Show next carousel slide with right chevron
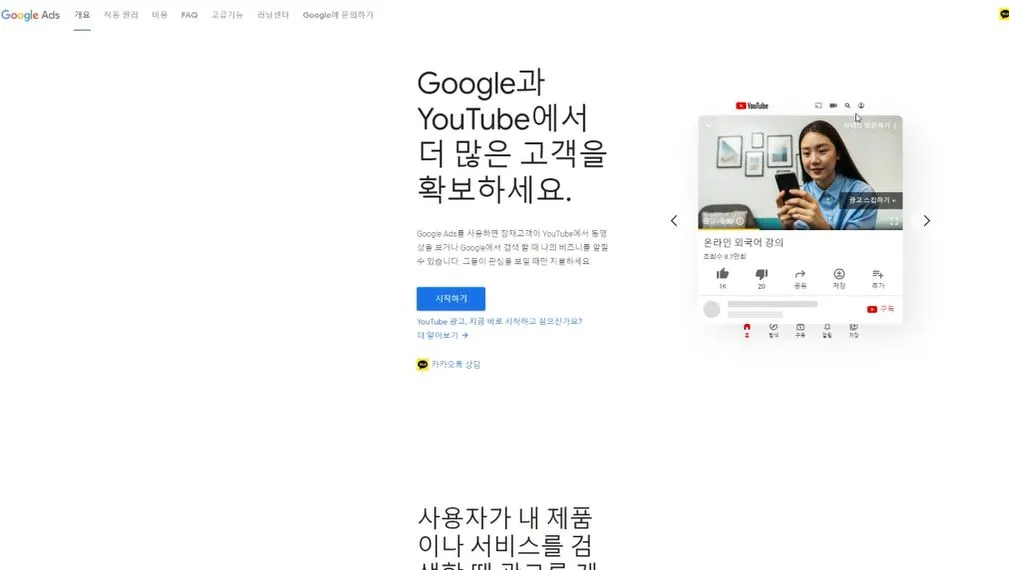Viewport: 1009px width, 570px height. pyautogui.click(x=927, y=221)
